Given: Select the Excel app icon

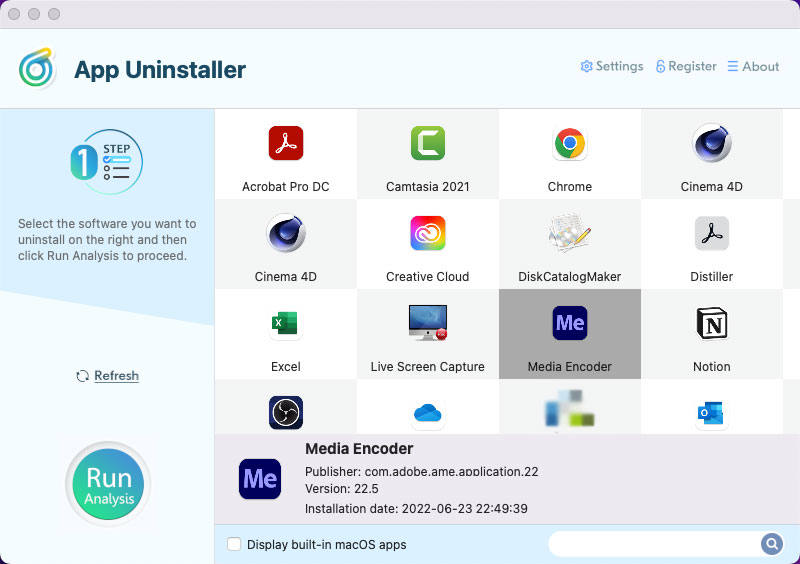Looking at the screenshot, I should tap(286, 323).
